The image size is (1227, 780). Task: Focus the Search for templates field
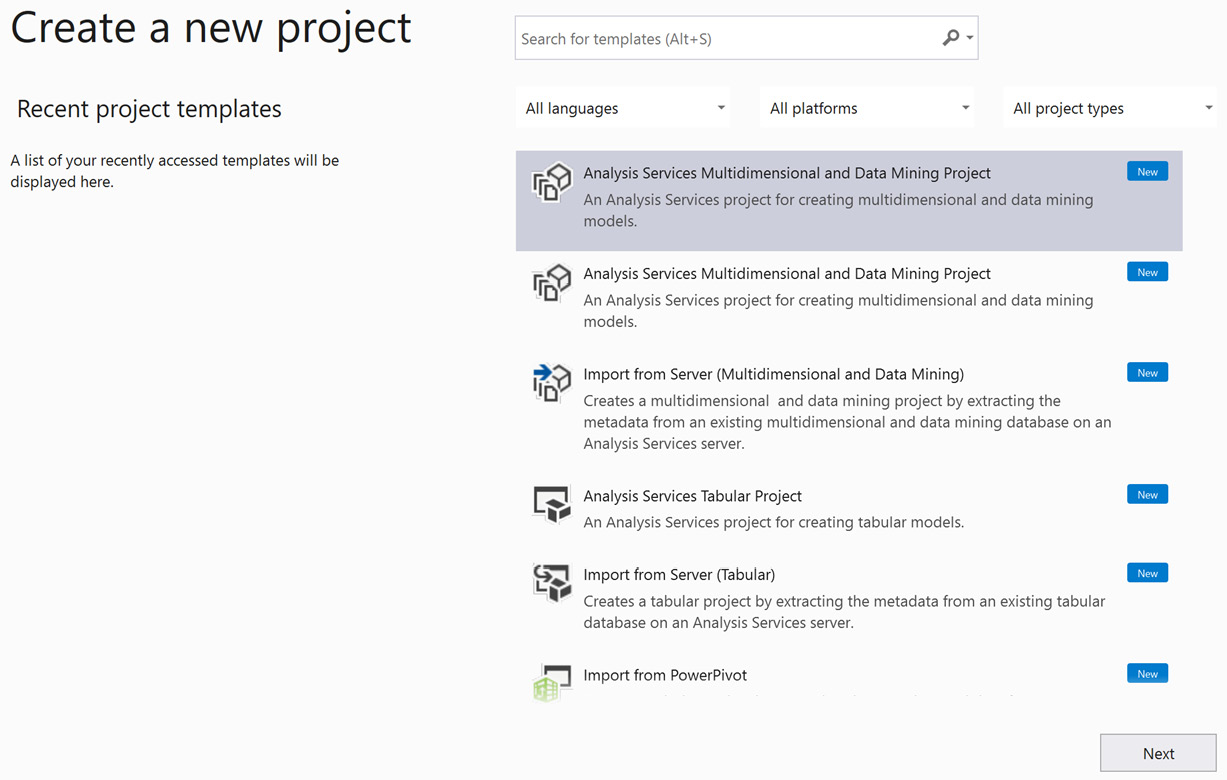pyautogui.click(x=746, y=38)
